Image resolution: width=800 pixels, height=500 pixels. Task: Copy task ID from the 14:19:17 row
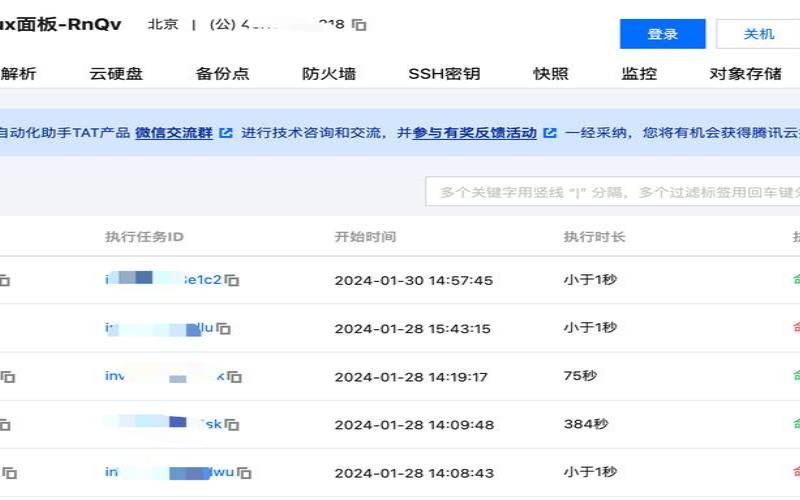click(x=234, y=377)
